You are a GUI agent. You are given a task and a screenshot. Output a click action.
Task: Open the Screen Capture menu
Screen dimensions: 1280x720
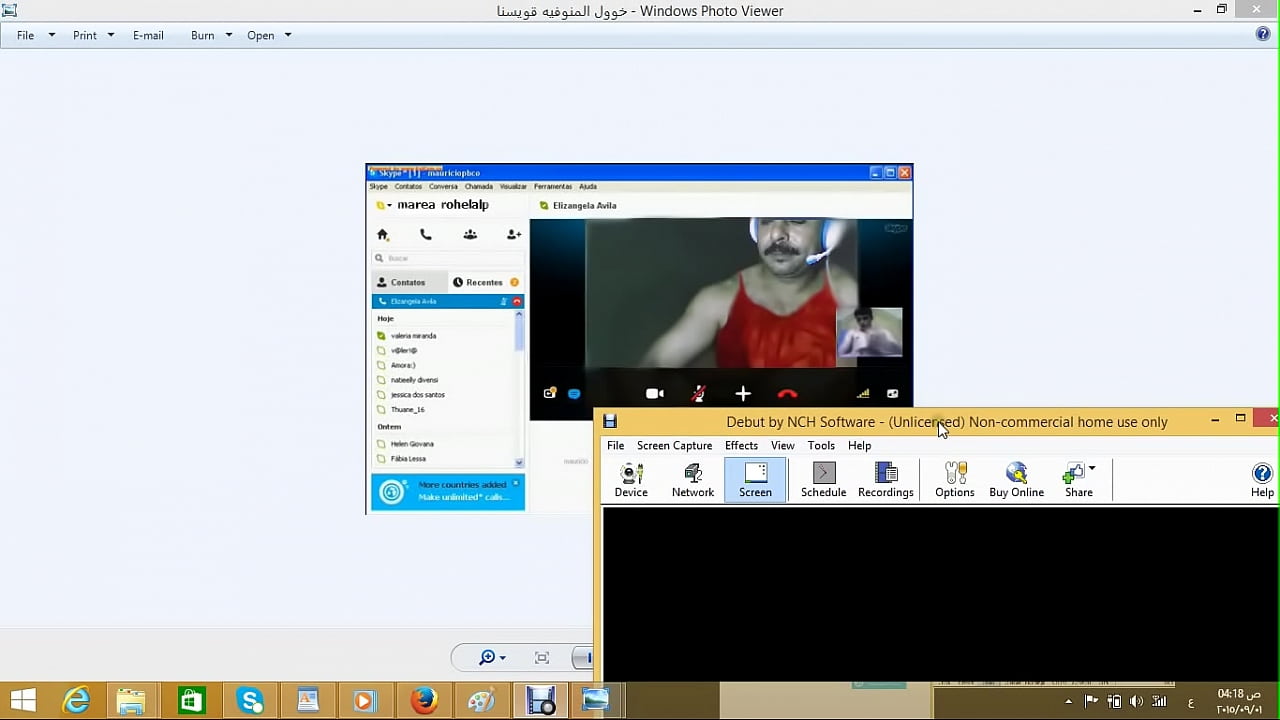pyautogui.click(x=674, y=446)
